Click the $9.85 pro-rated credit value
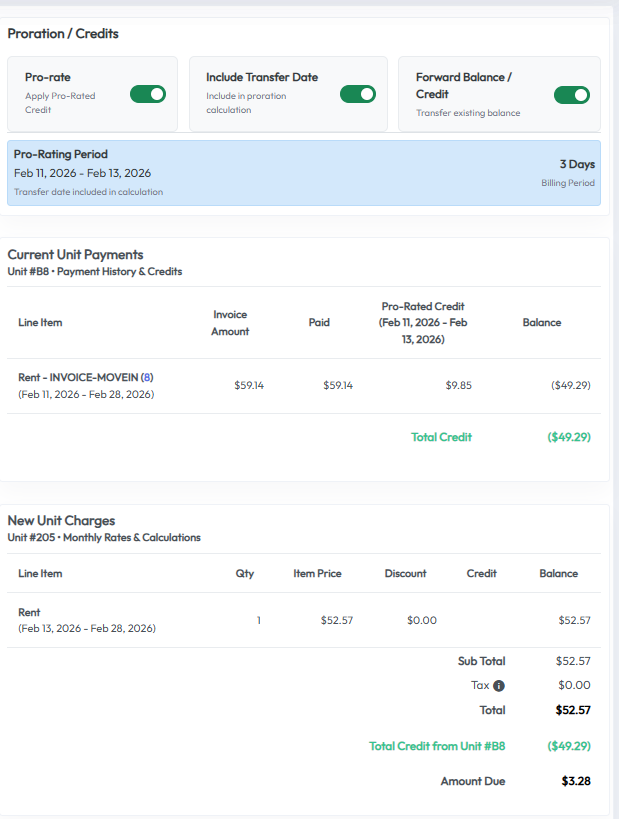Screen dimensions: 619x819 click(x=458, y=385)
